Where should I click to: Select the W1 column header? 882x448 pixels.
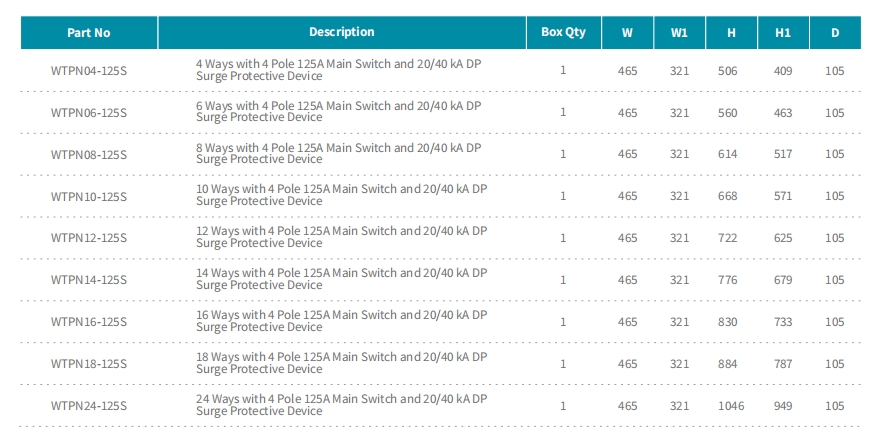679,33
